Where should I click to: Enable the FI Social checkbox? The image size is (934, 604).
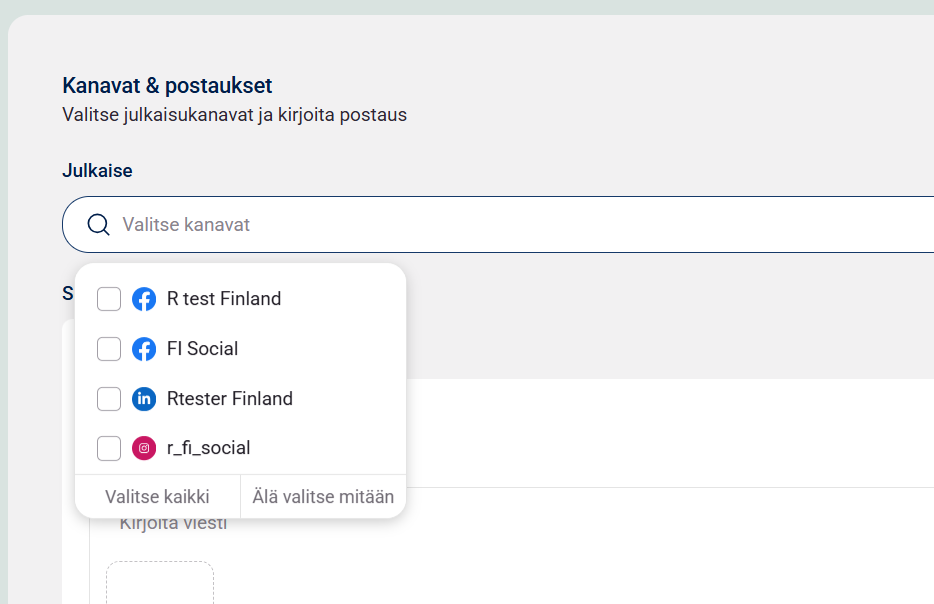pos(109,349)
